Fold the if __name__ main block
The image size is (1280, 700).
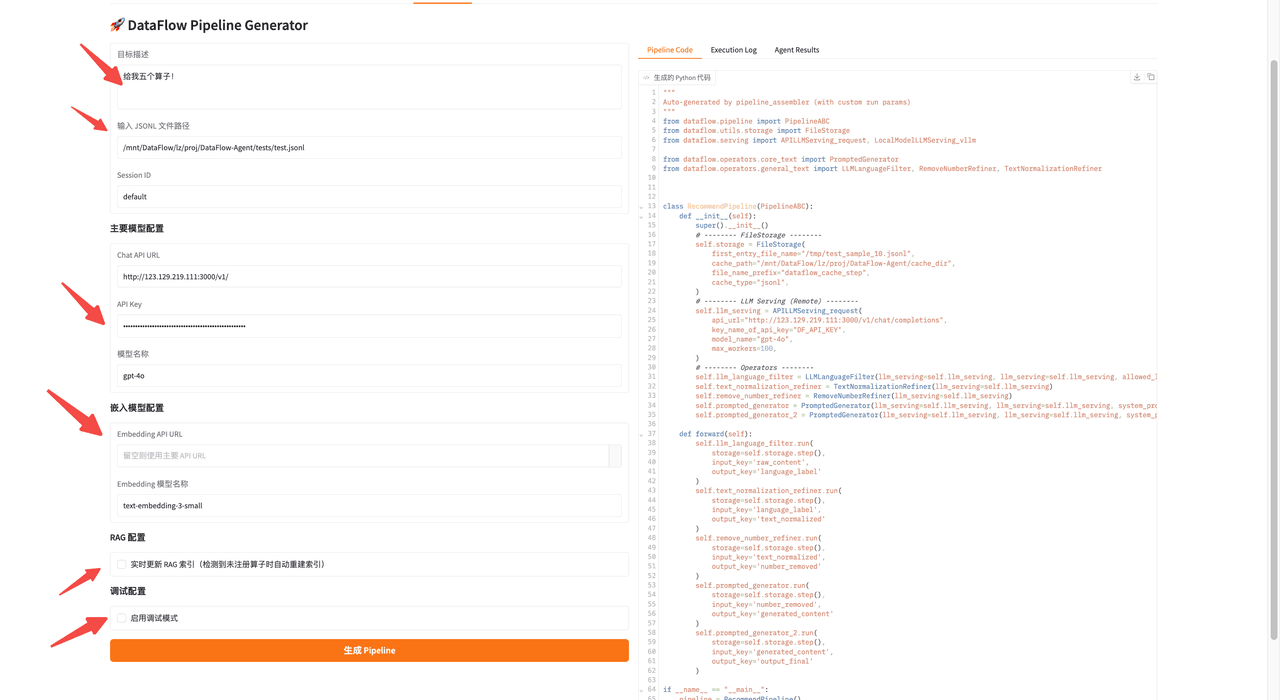(642, 690)
